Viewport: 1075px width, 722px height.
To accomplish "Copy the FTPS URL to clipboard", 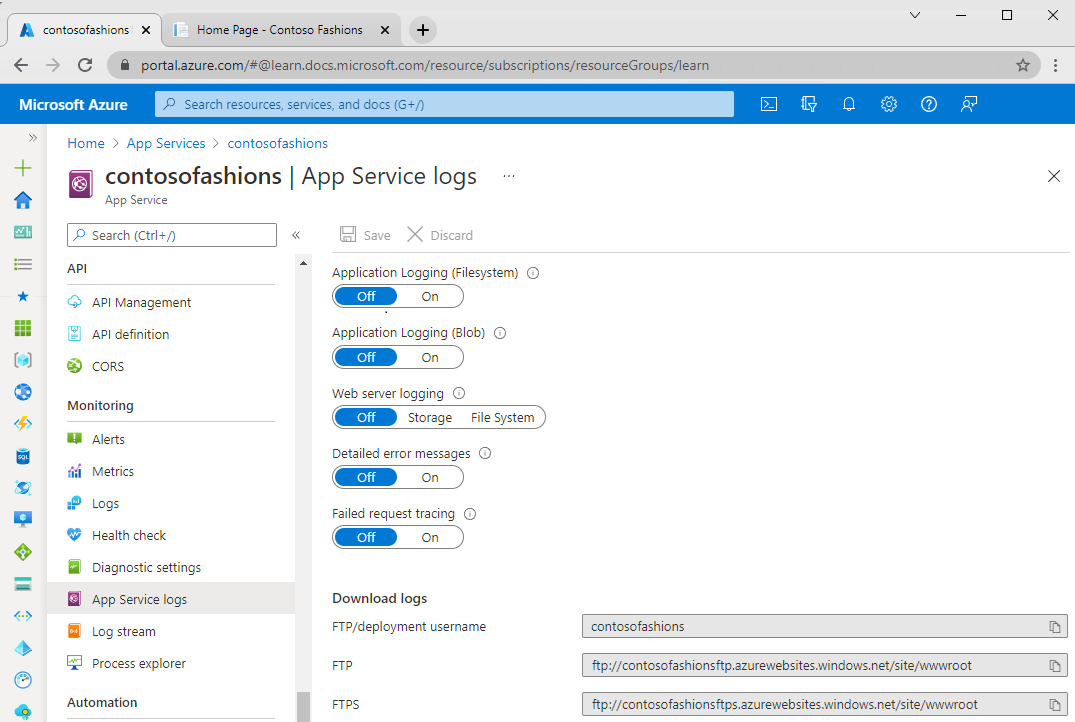I will point(1055,705).
